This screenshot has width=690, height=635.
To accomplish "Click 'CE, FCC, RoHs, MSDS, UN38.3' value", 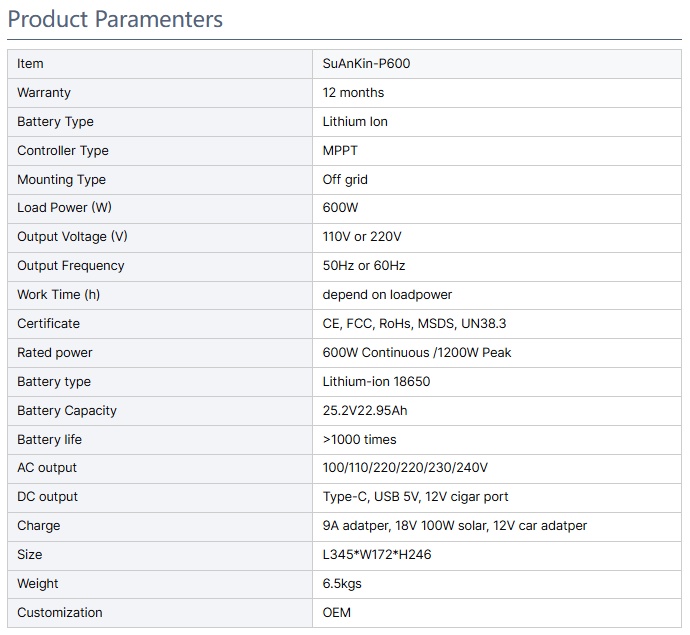I will (x=415, y=324).
